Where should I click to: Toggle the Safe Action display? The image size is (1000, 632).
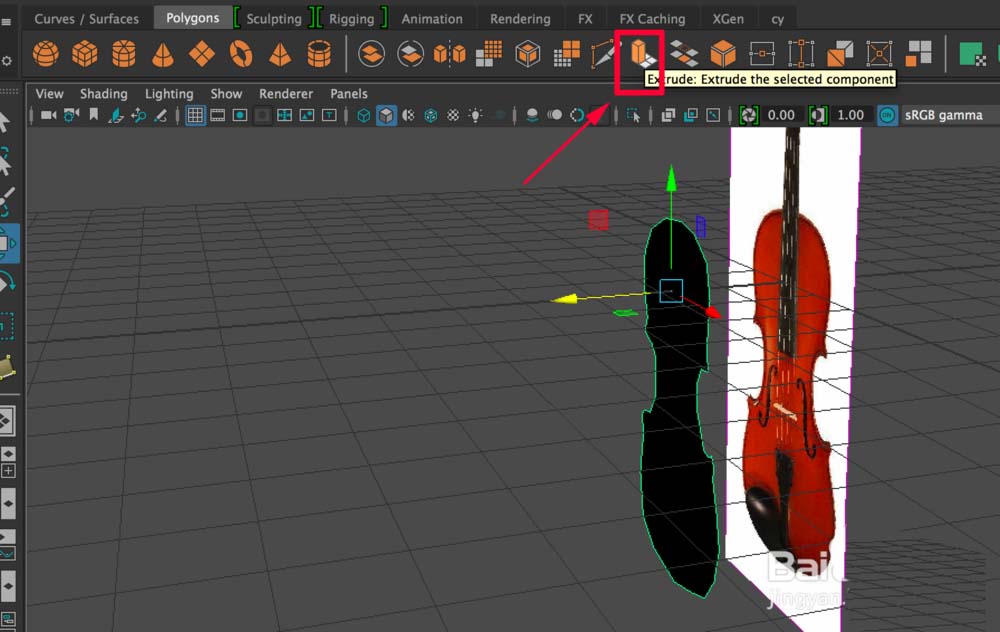307,115
